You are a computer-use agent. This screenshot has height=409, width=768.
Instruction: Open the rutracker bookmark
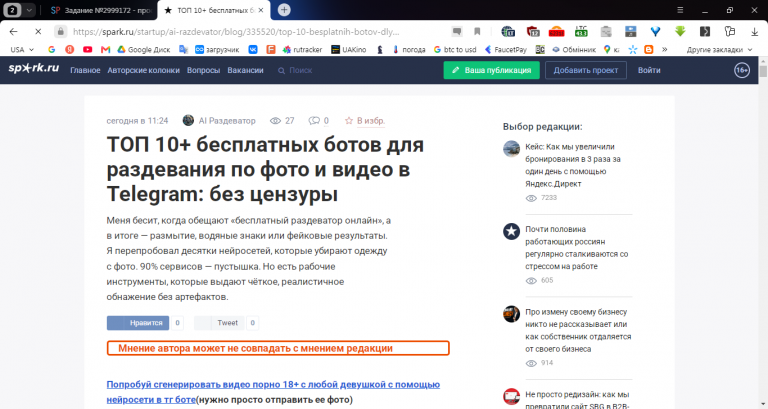tap(303, 49)
